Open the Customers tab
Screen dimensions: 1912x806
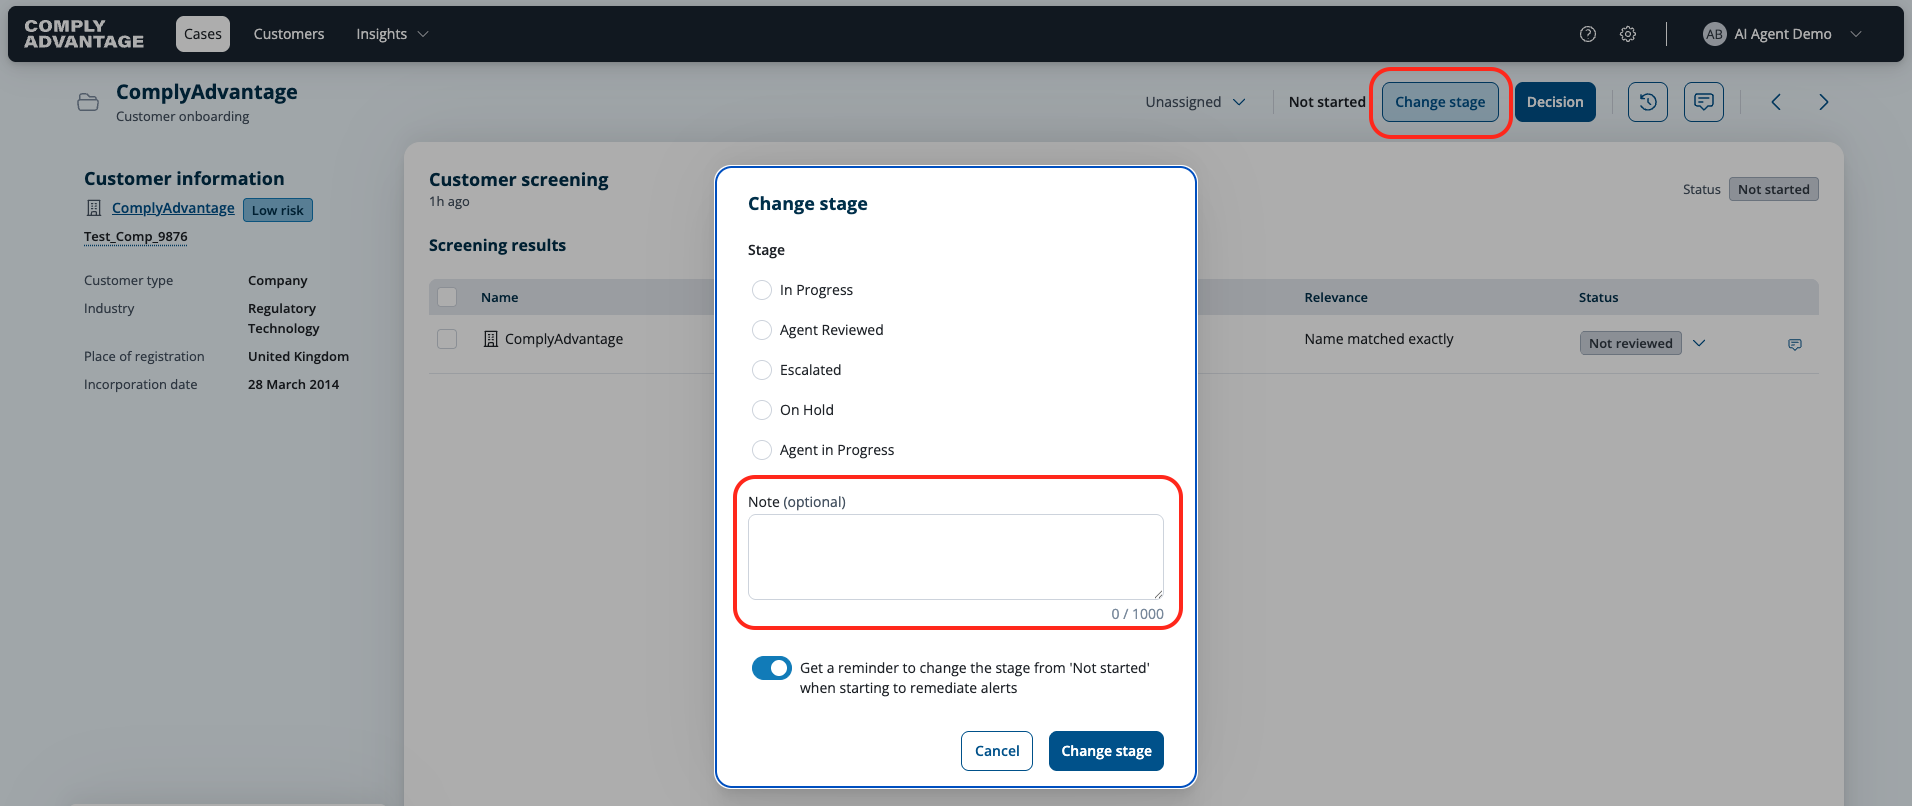click(289, 34)
